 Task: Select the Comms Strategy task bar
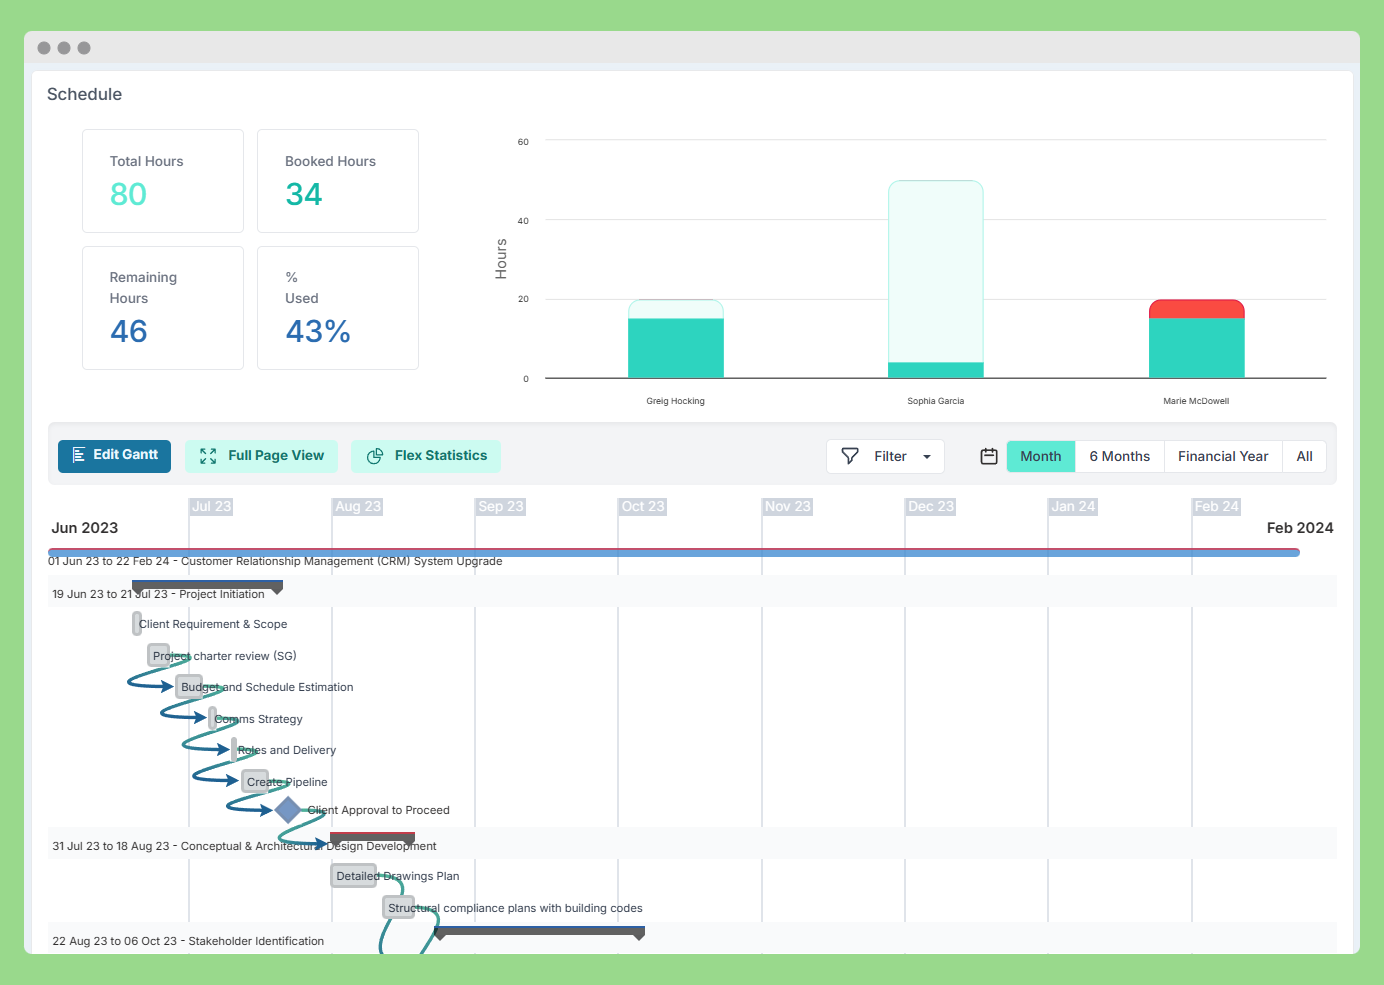click(x=212, y=718)
